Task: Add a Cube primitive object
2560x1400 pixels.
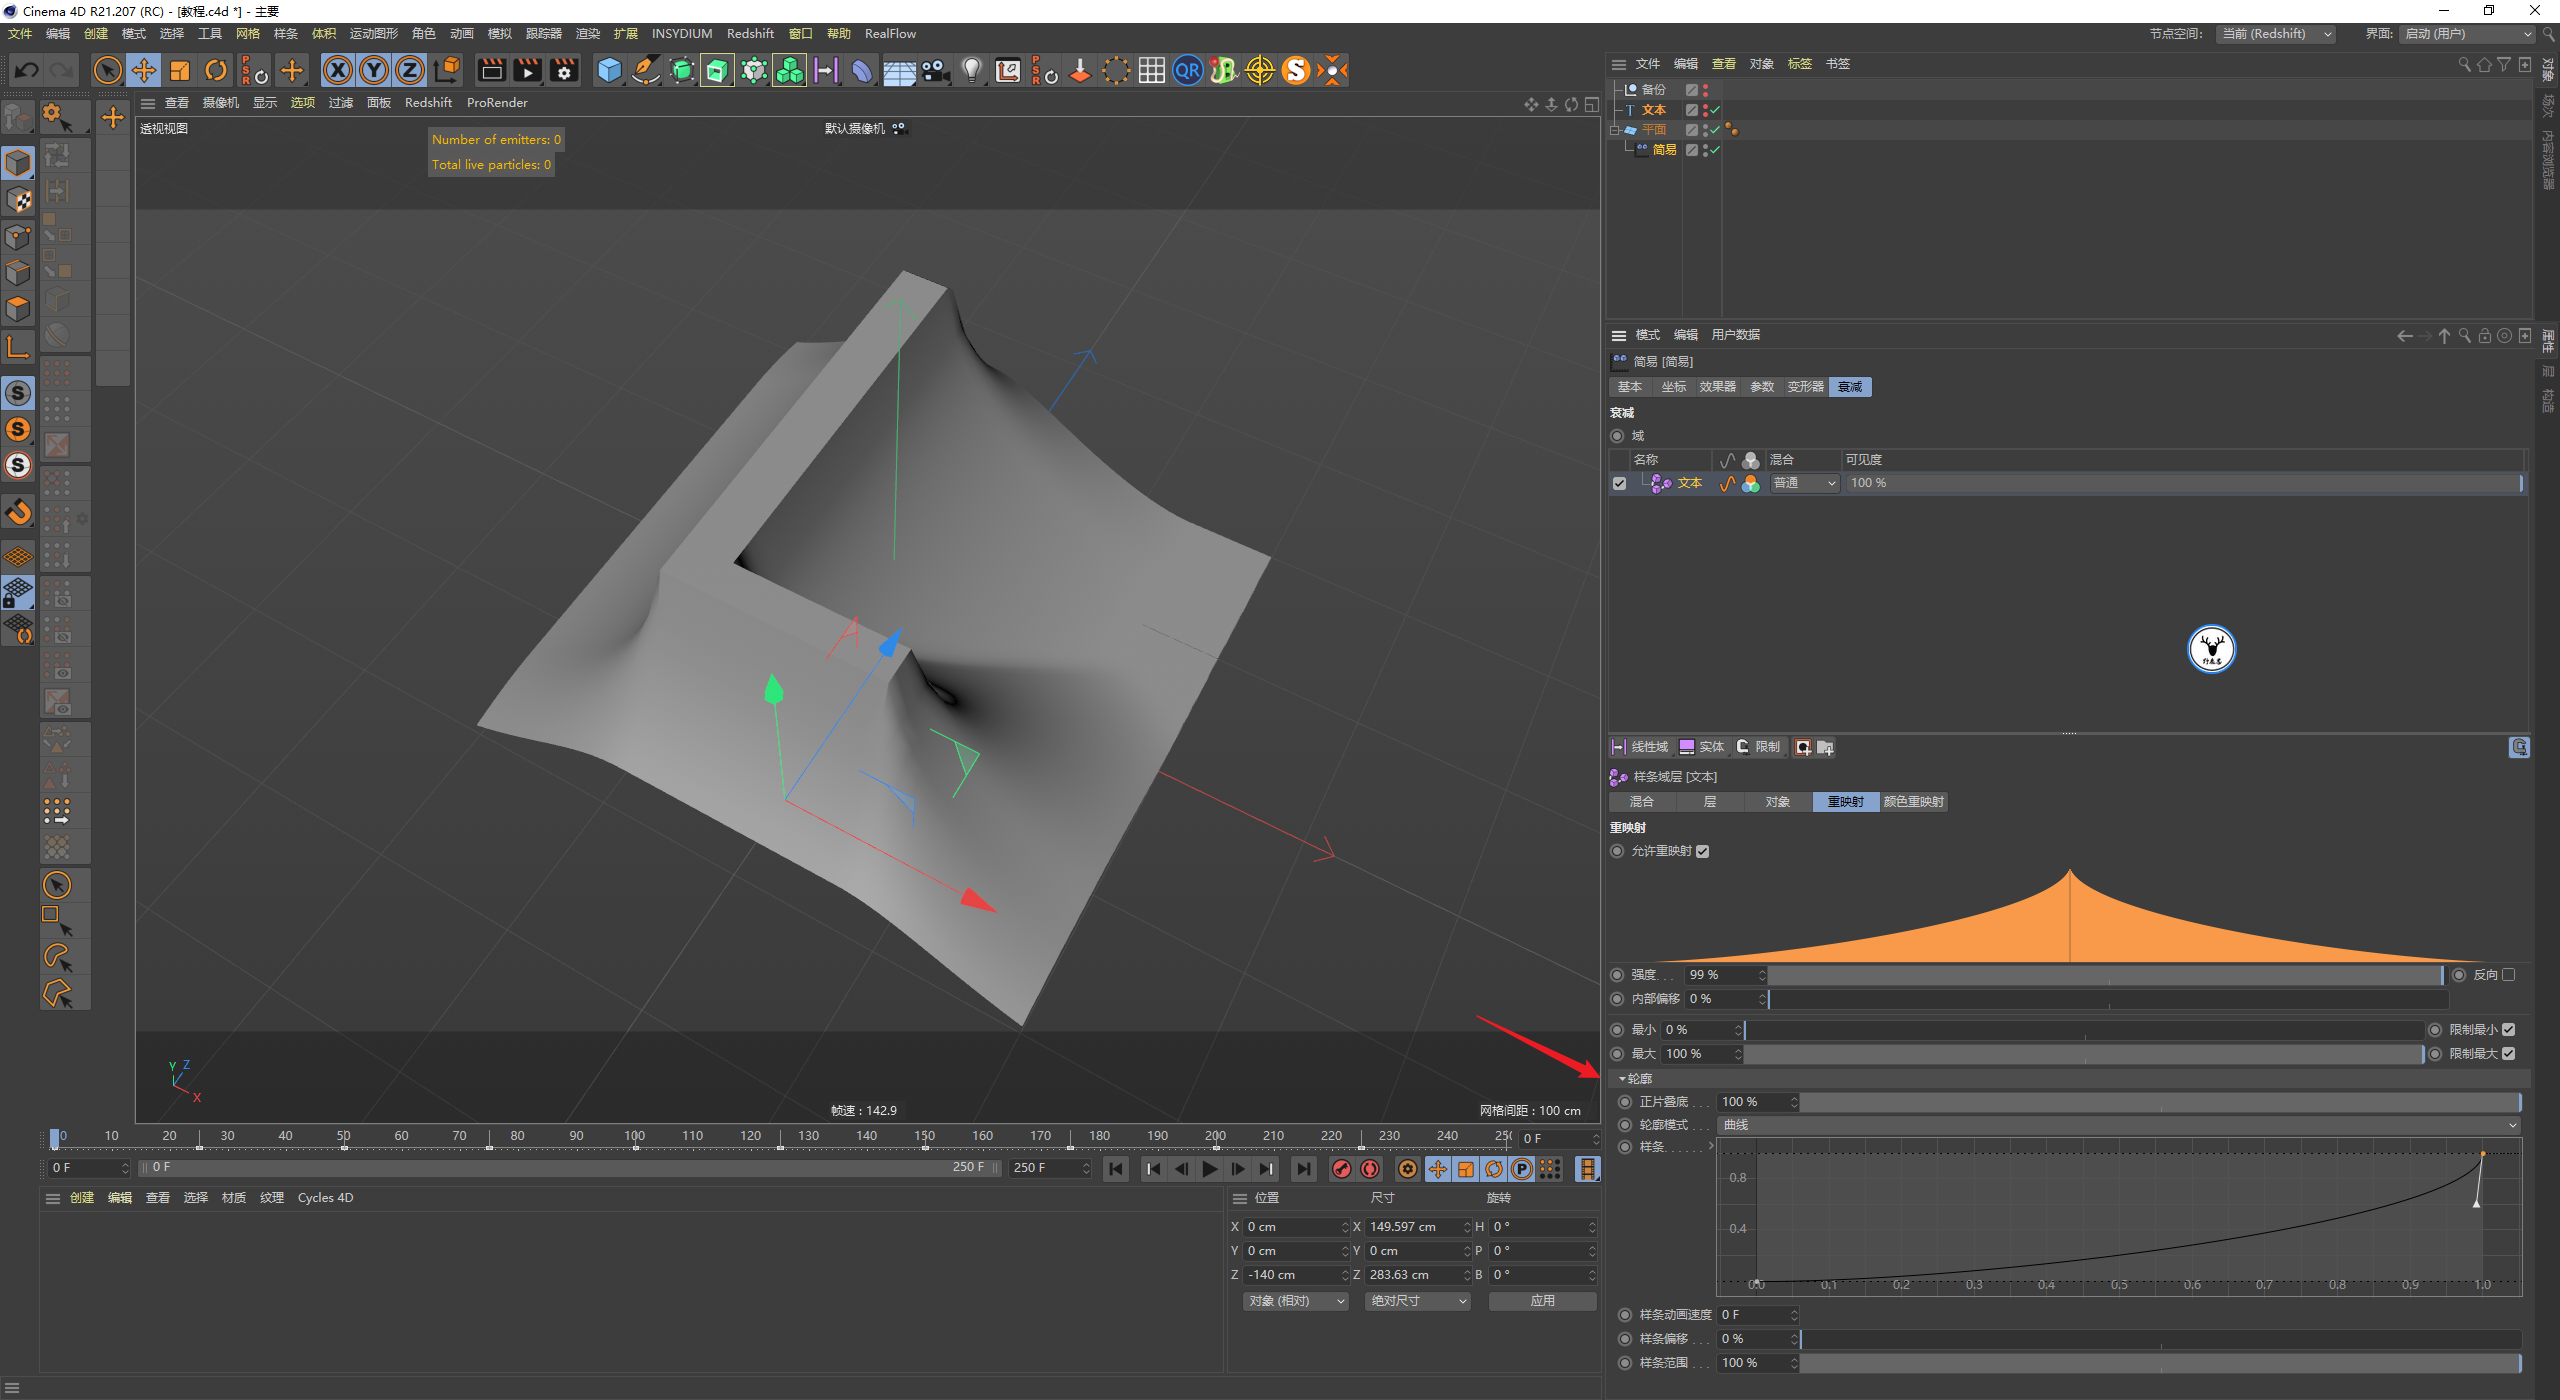Action: [x=609, y=70]
